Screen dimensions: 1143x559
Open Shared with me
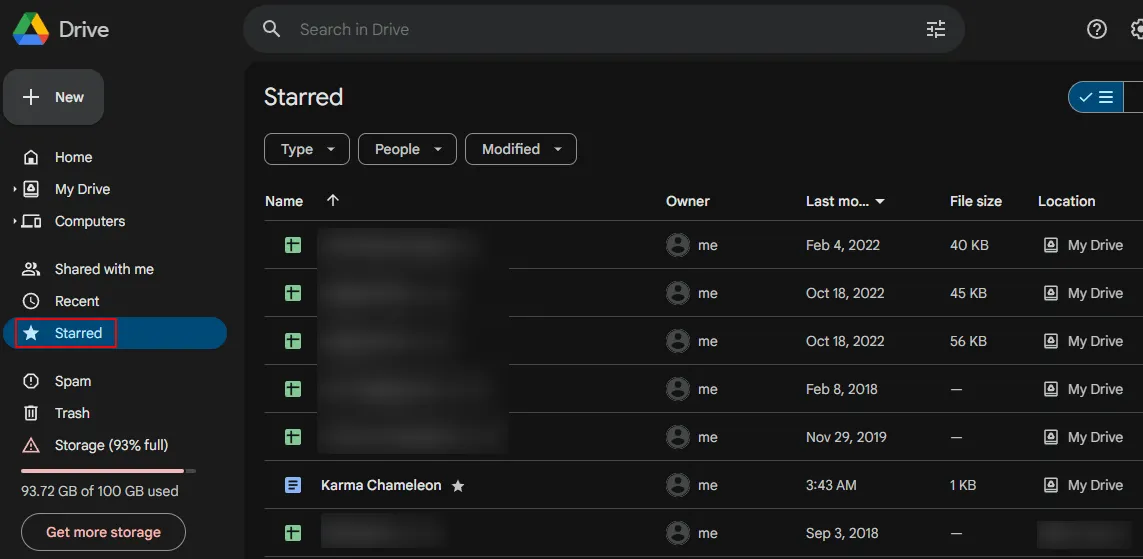104,270
